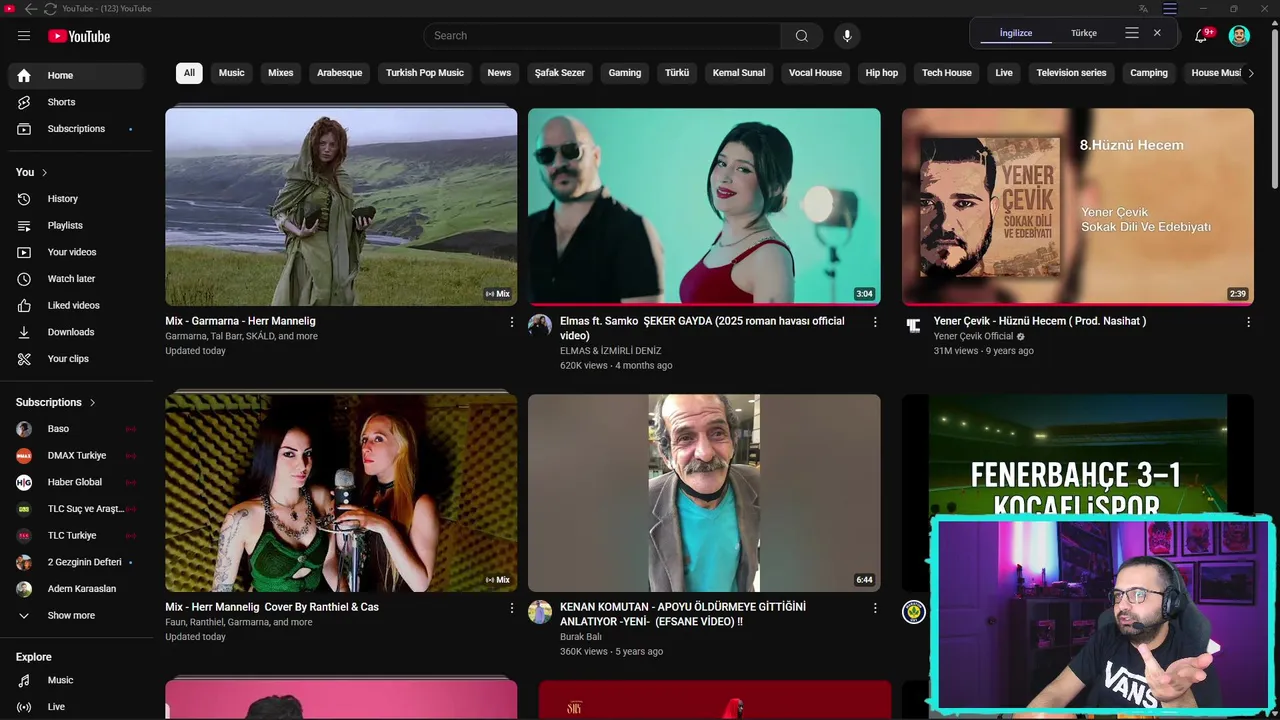Play the Ranthiel & Cas cover thumbnail
The image size is (1280, 720).
tap(341, 493)
